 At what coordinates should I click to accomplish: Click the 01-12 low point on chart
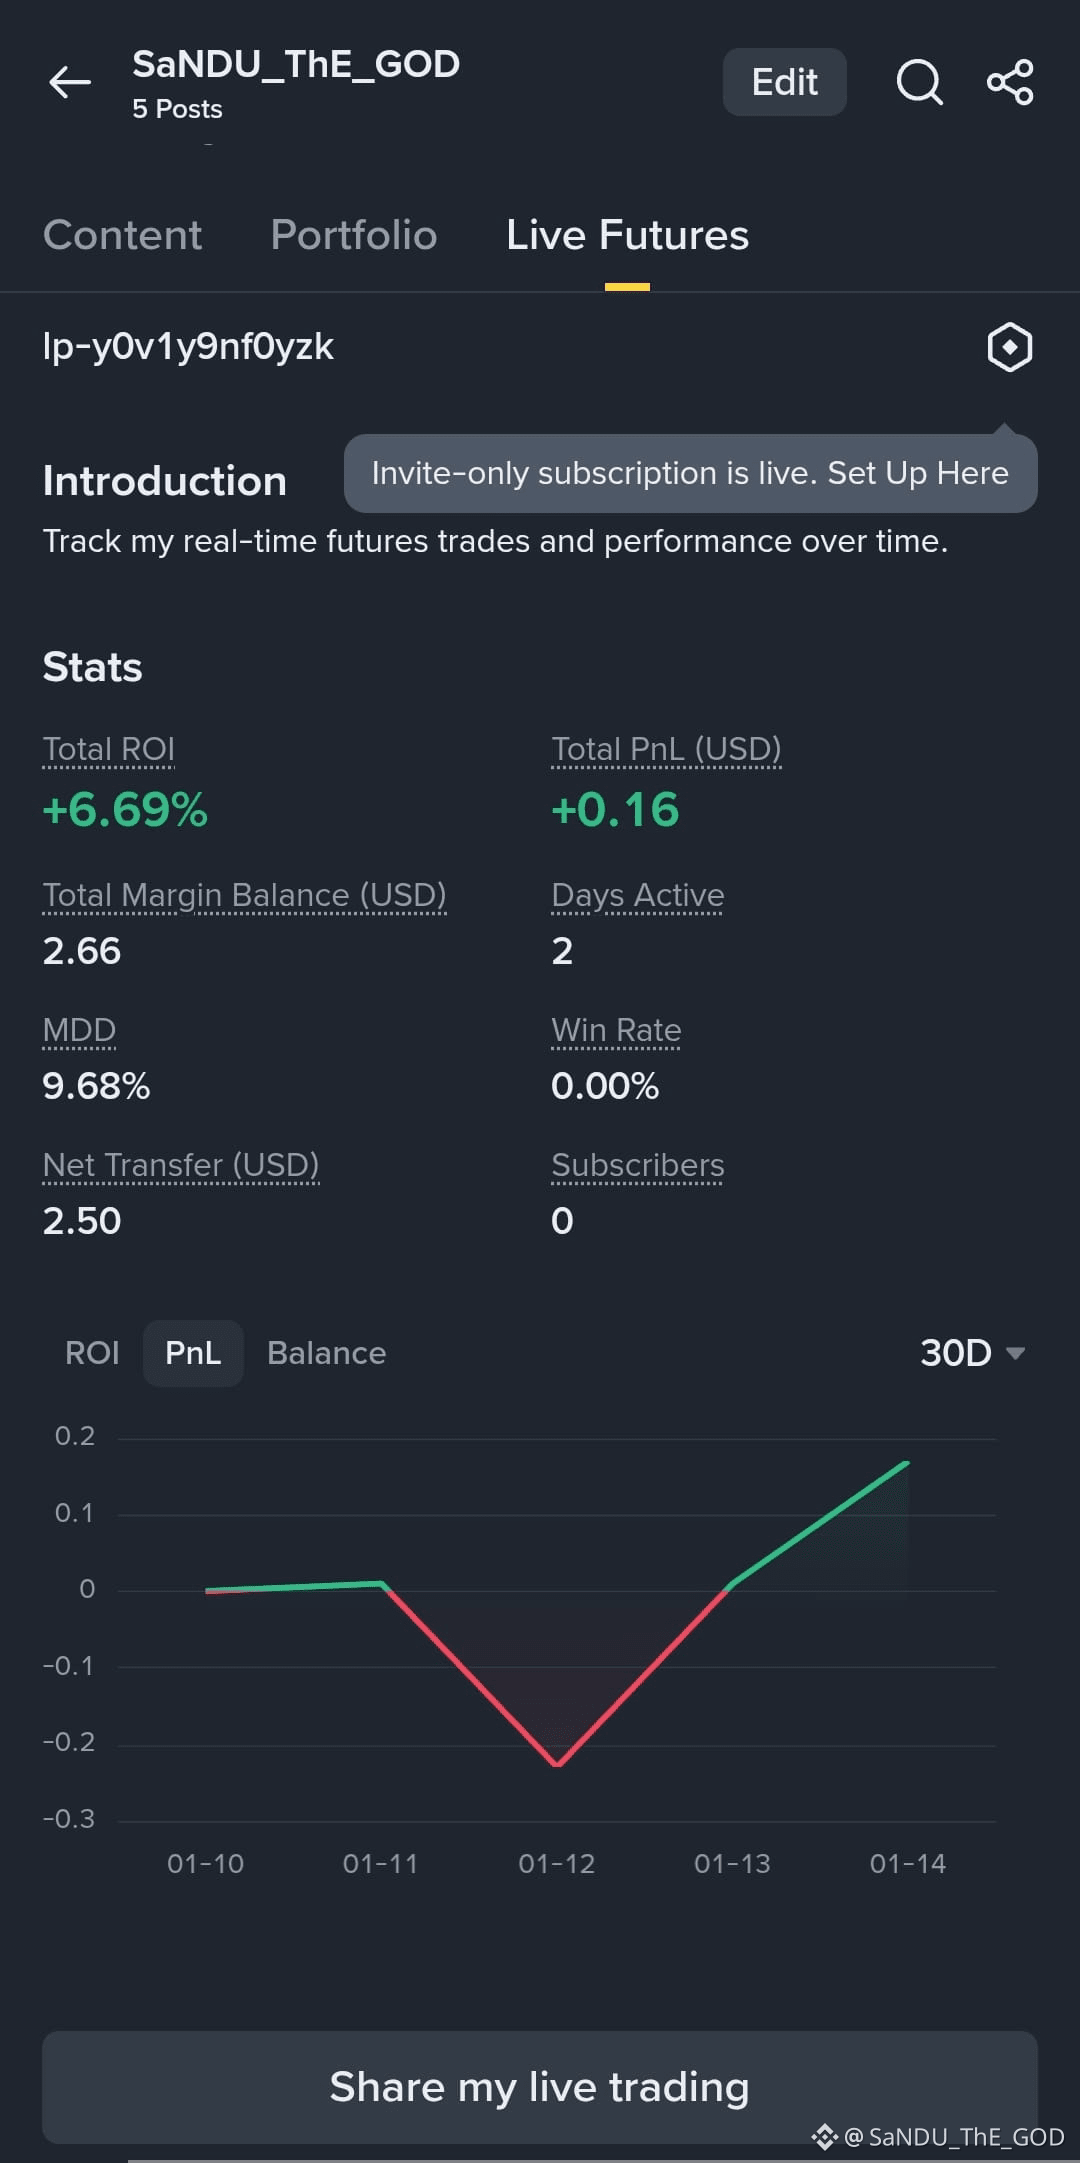[557, 1764]
